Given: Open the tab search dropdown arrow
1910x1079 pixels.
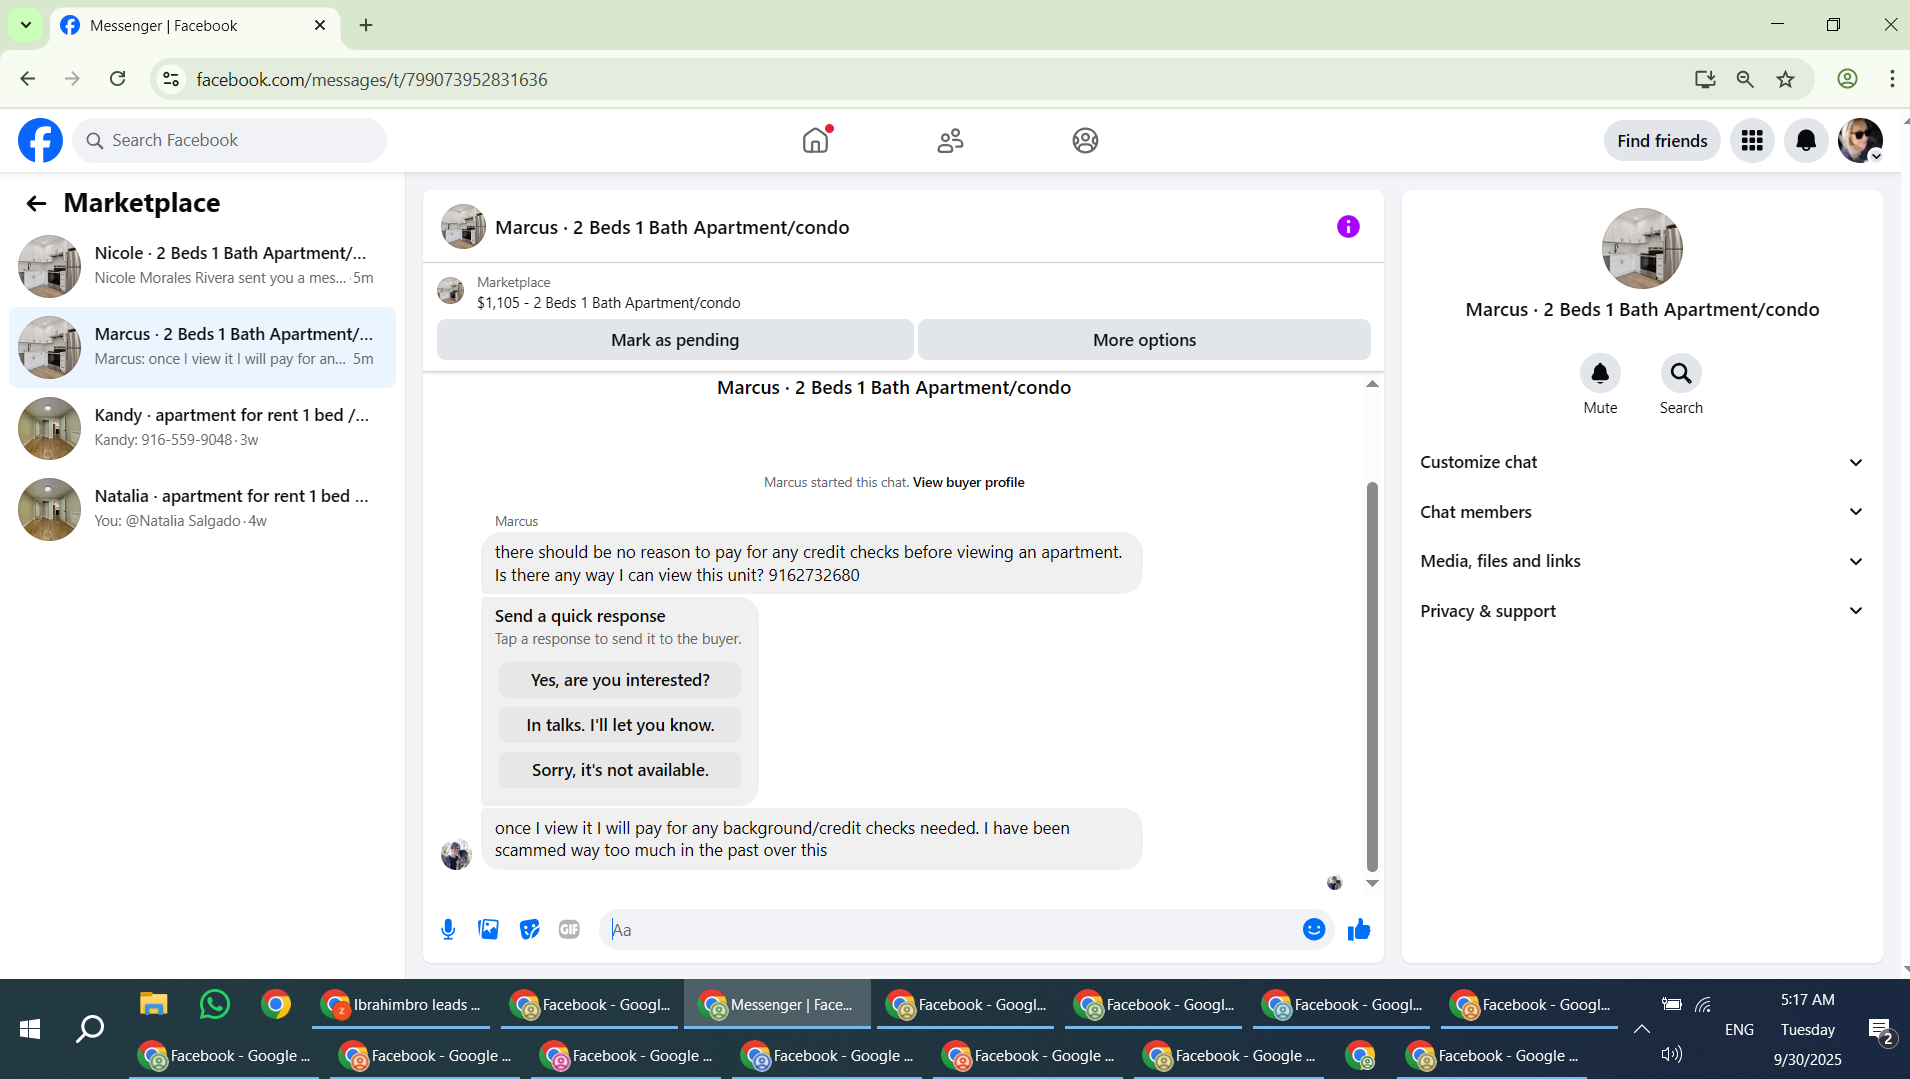Looking at the screenshot, I should tap(26, 25).
